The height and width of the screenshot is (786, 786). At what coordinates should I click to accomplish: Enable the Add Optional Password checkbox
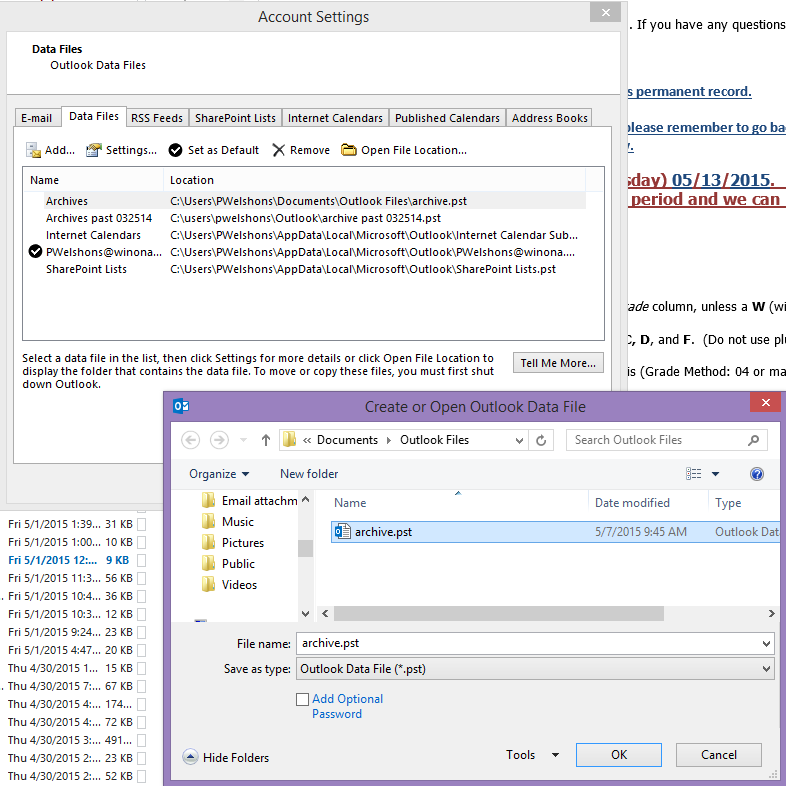point(302,700)
